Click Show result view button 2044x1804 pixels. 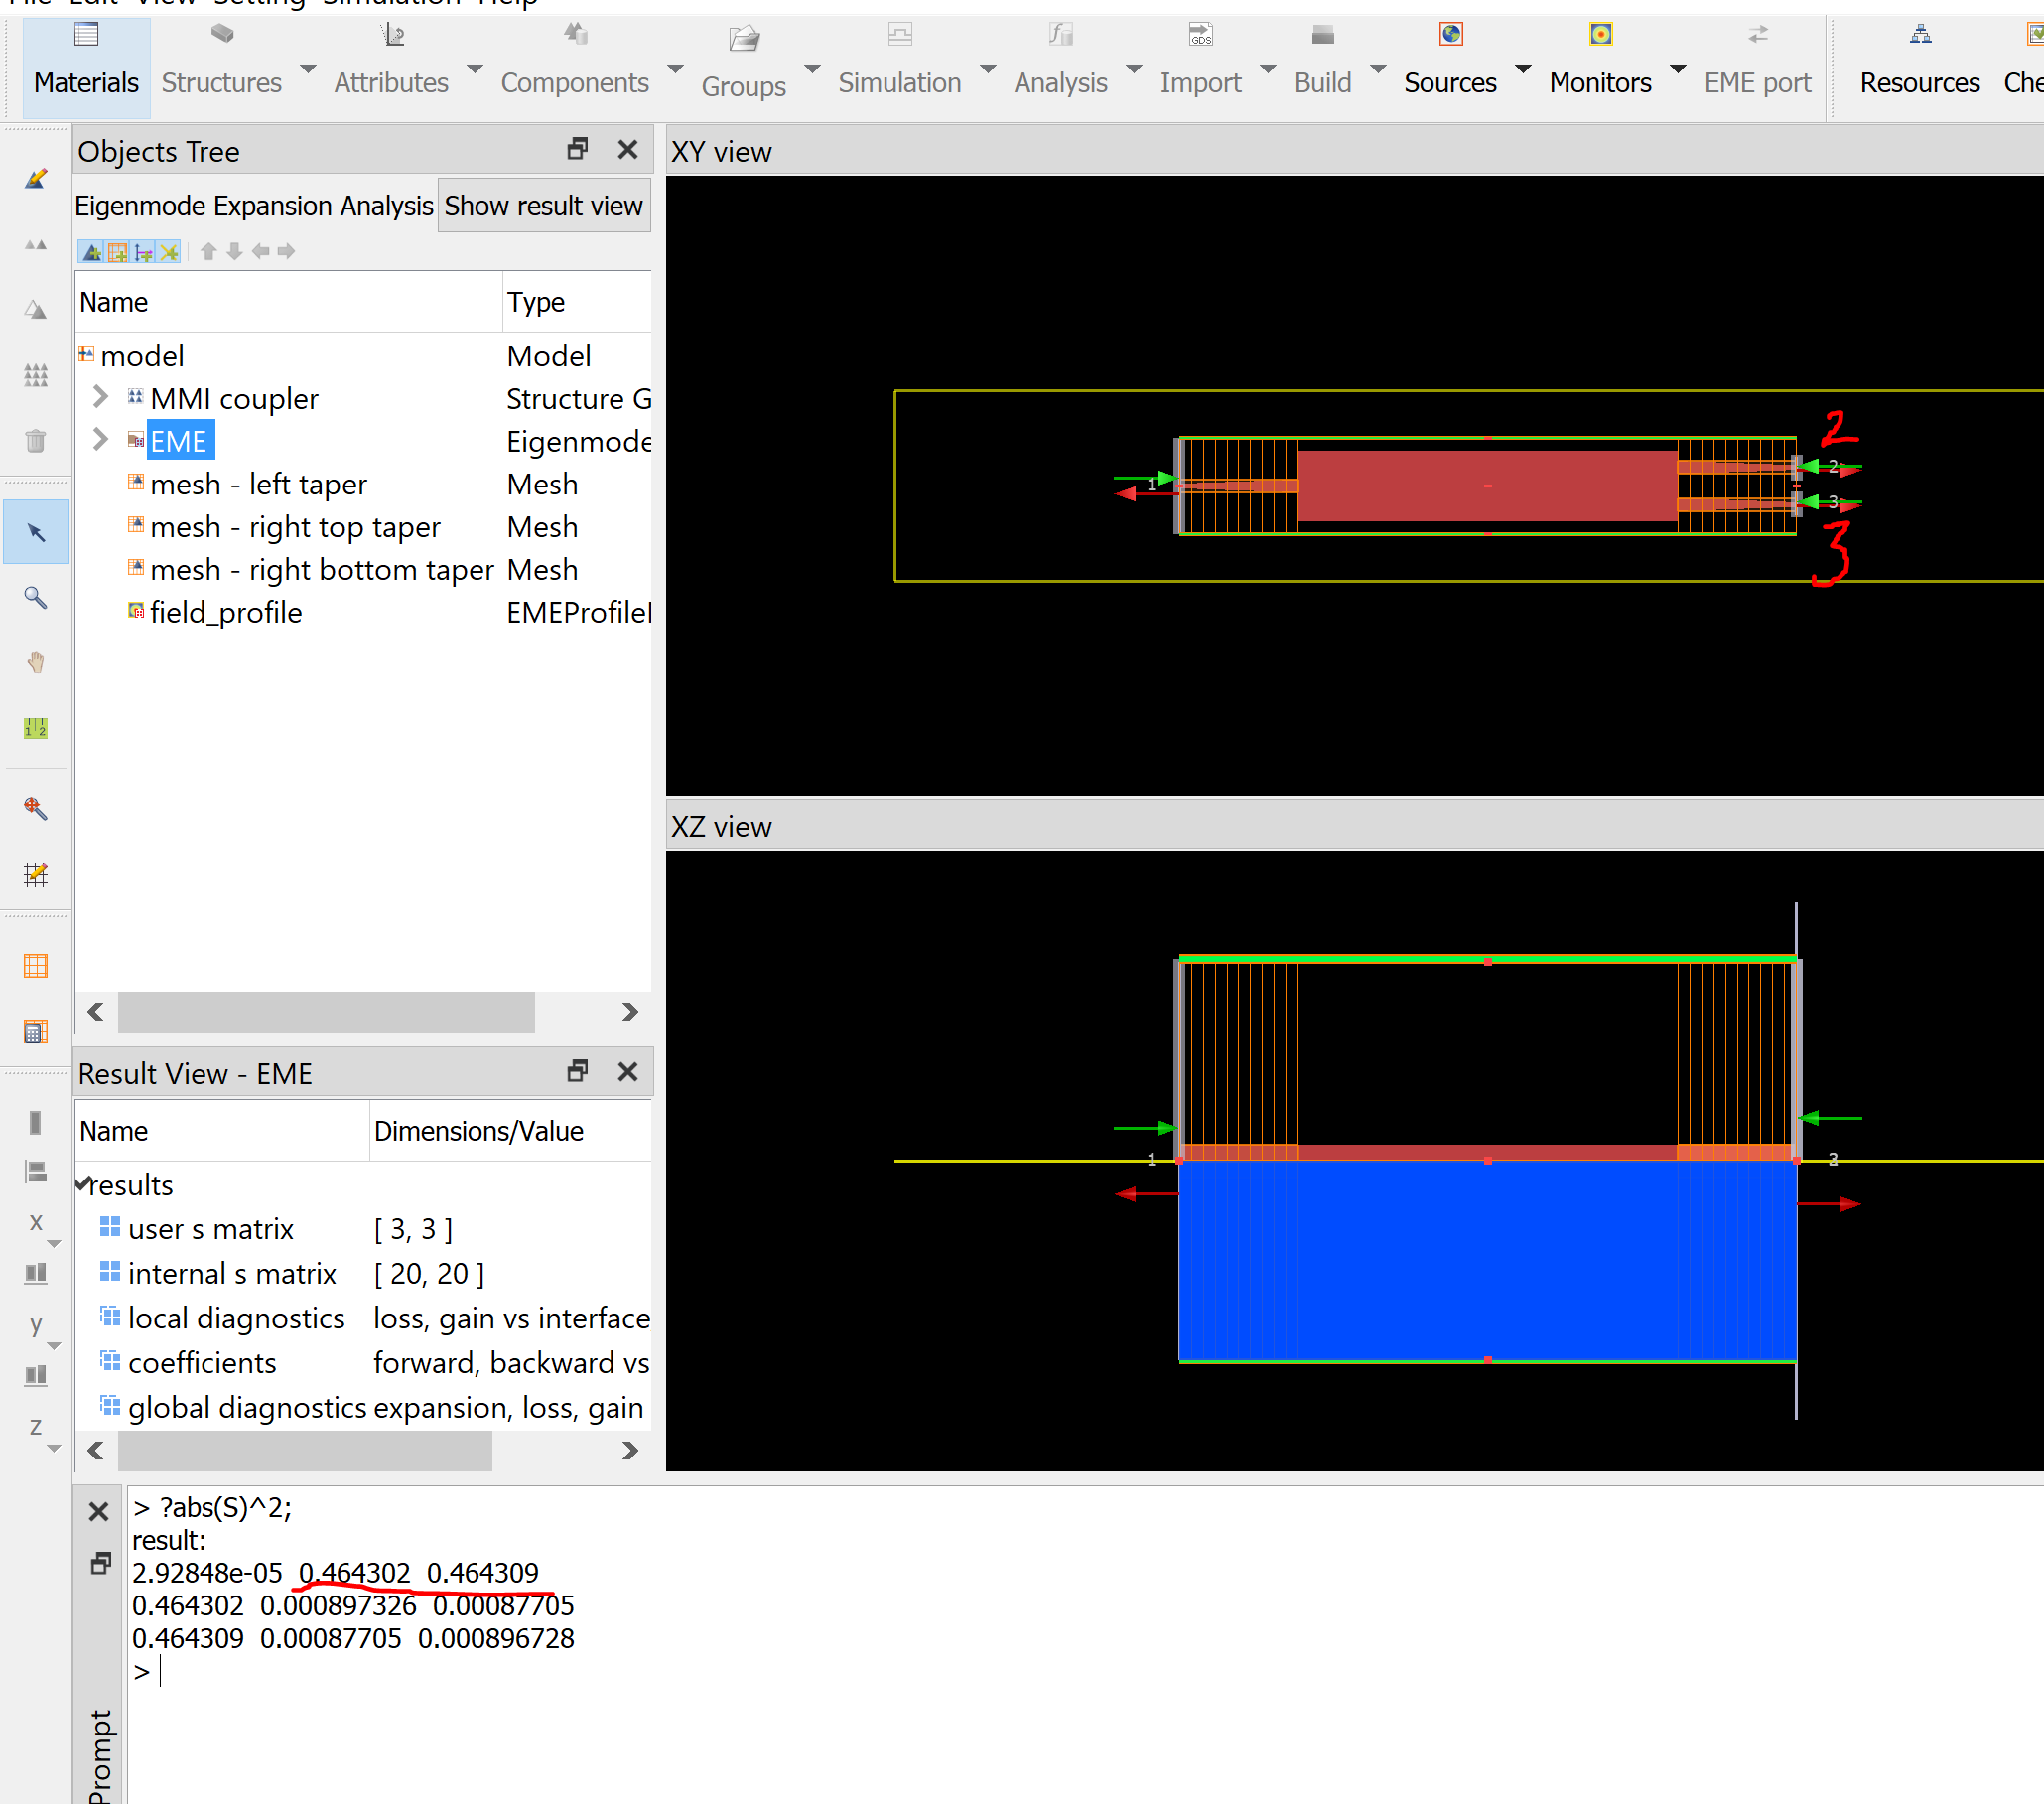(x=543, y=206)
